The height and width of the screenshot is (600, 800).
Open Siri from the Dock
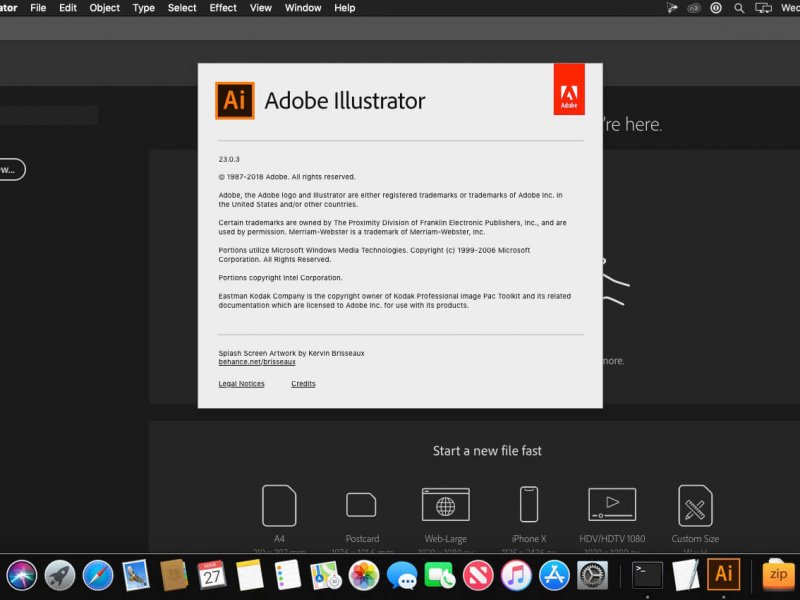click(x=21, y=575)
